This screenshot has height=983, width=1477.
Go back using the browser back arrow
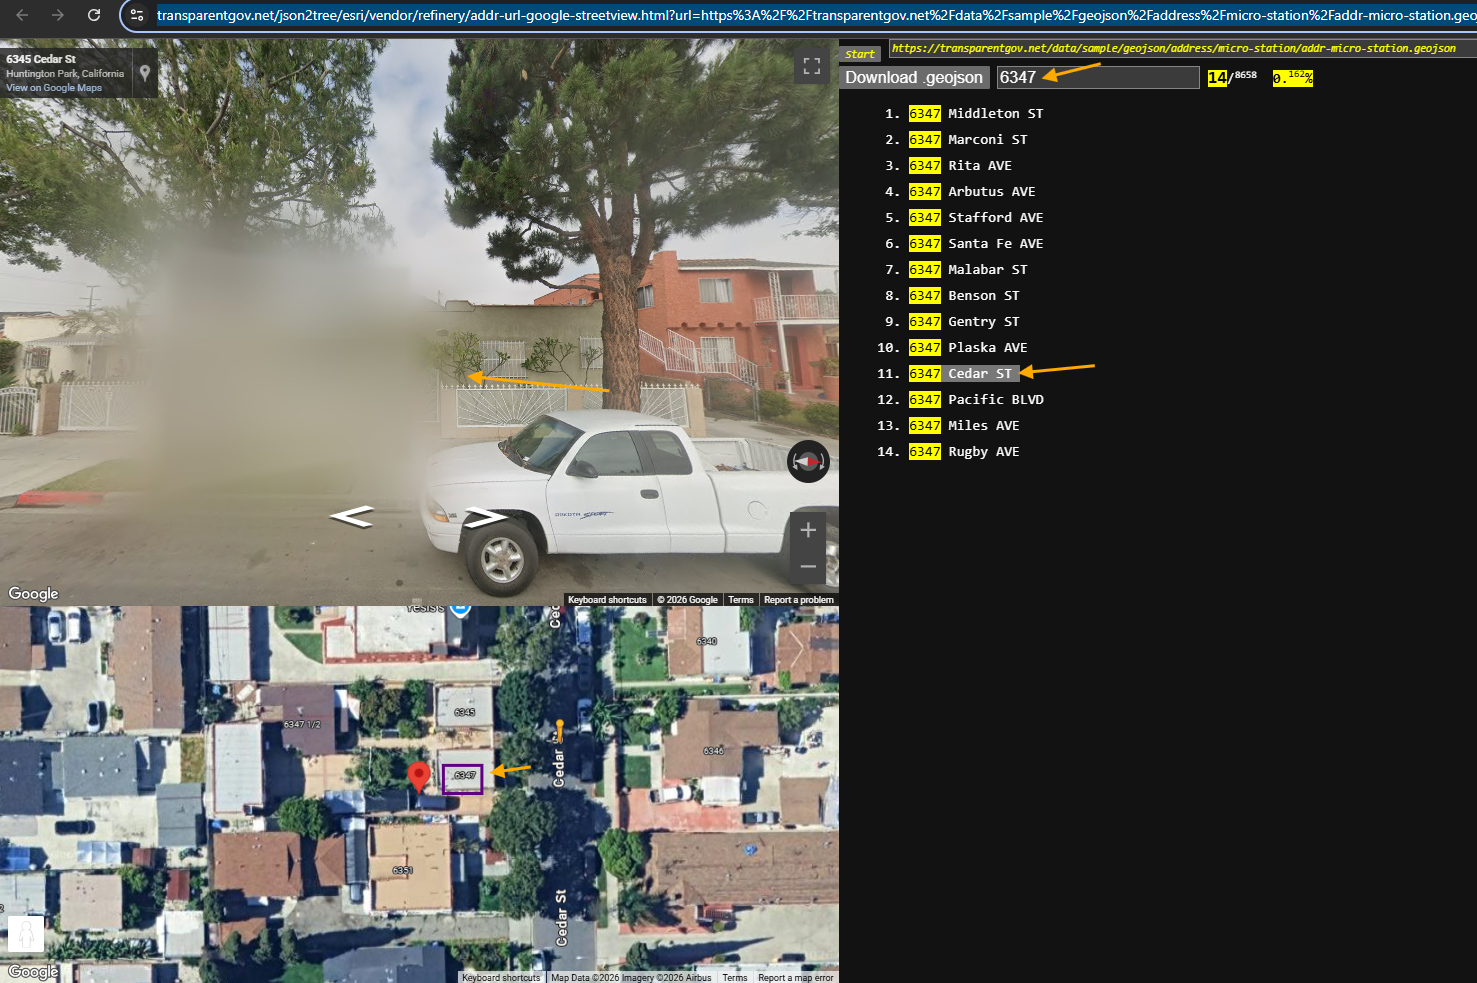(22, 15)
